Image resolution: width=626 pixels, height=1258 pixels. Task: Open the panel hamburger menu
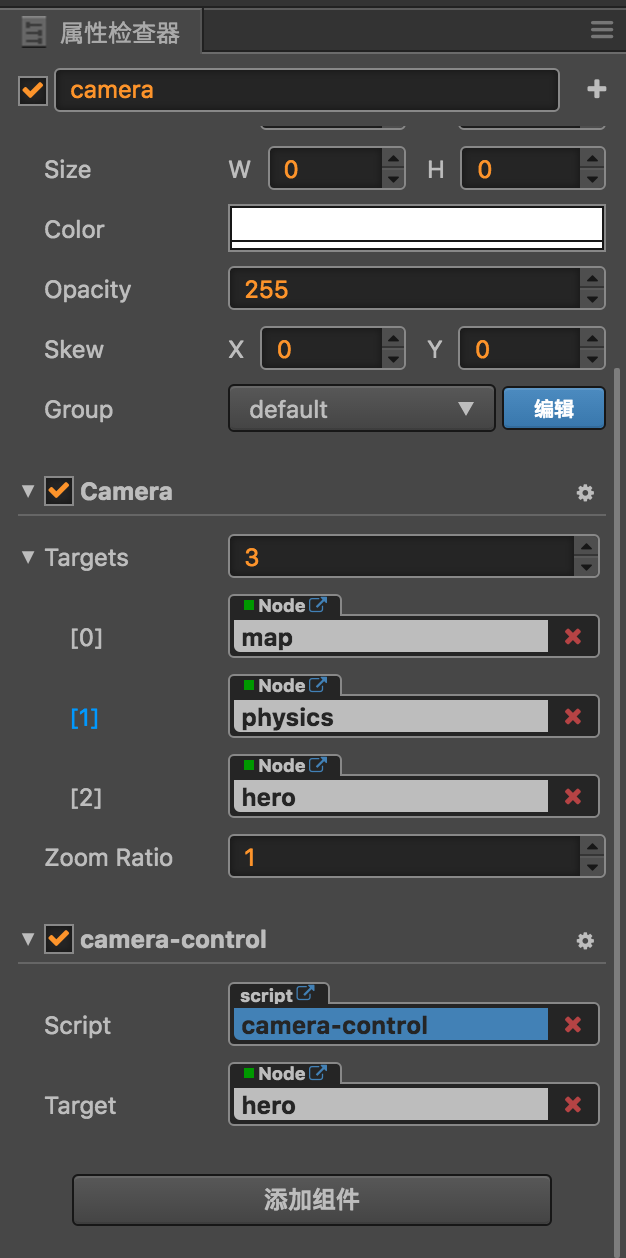[x=601, y=30]
